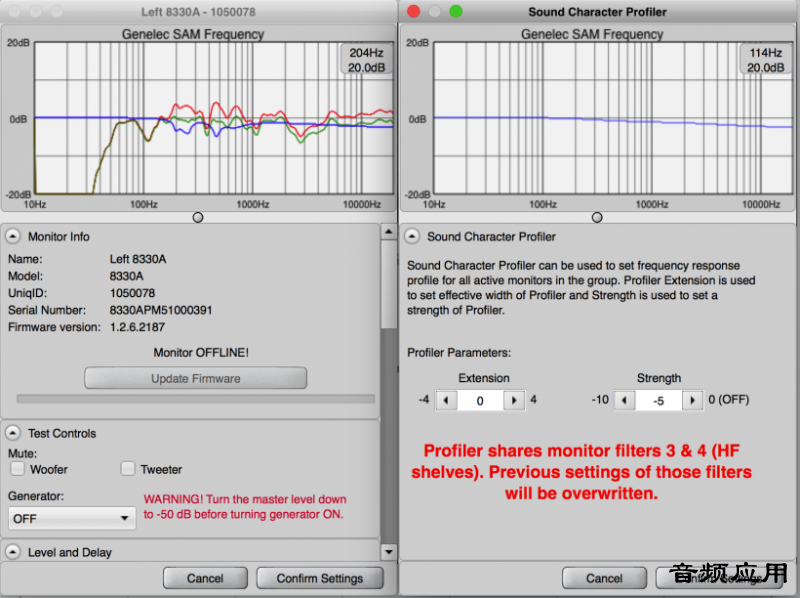This screenshot has height=598, width=800.
Task: Click the Sound Character Profiler frequency graph
Action: point(613,118)
